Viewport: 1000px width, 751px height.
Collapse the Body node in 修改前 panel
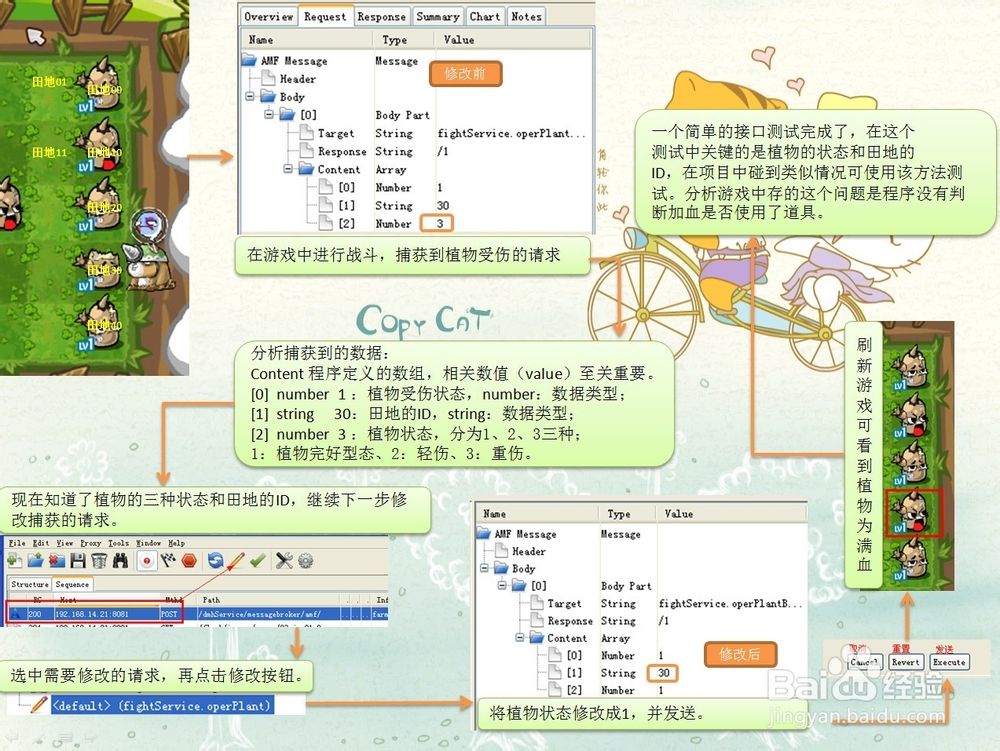tap(250, 97)
